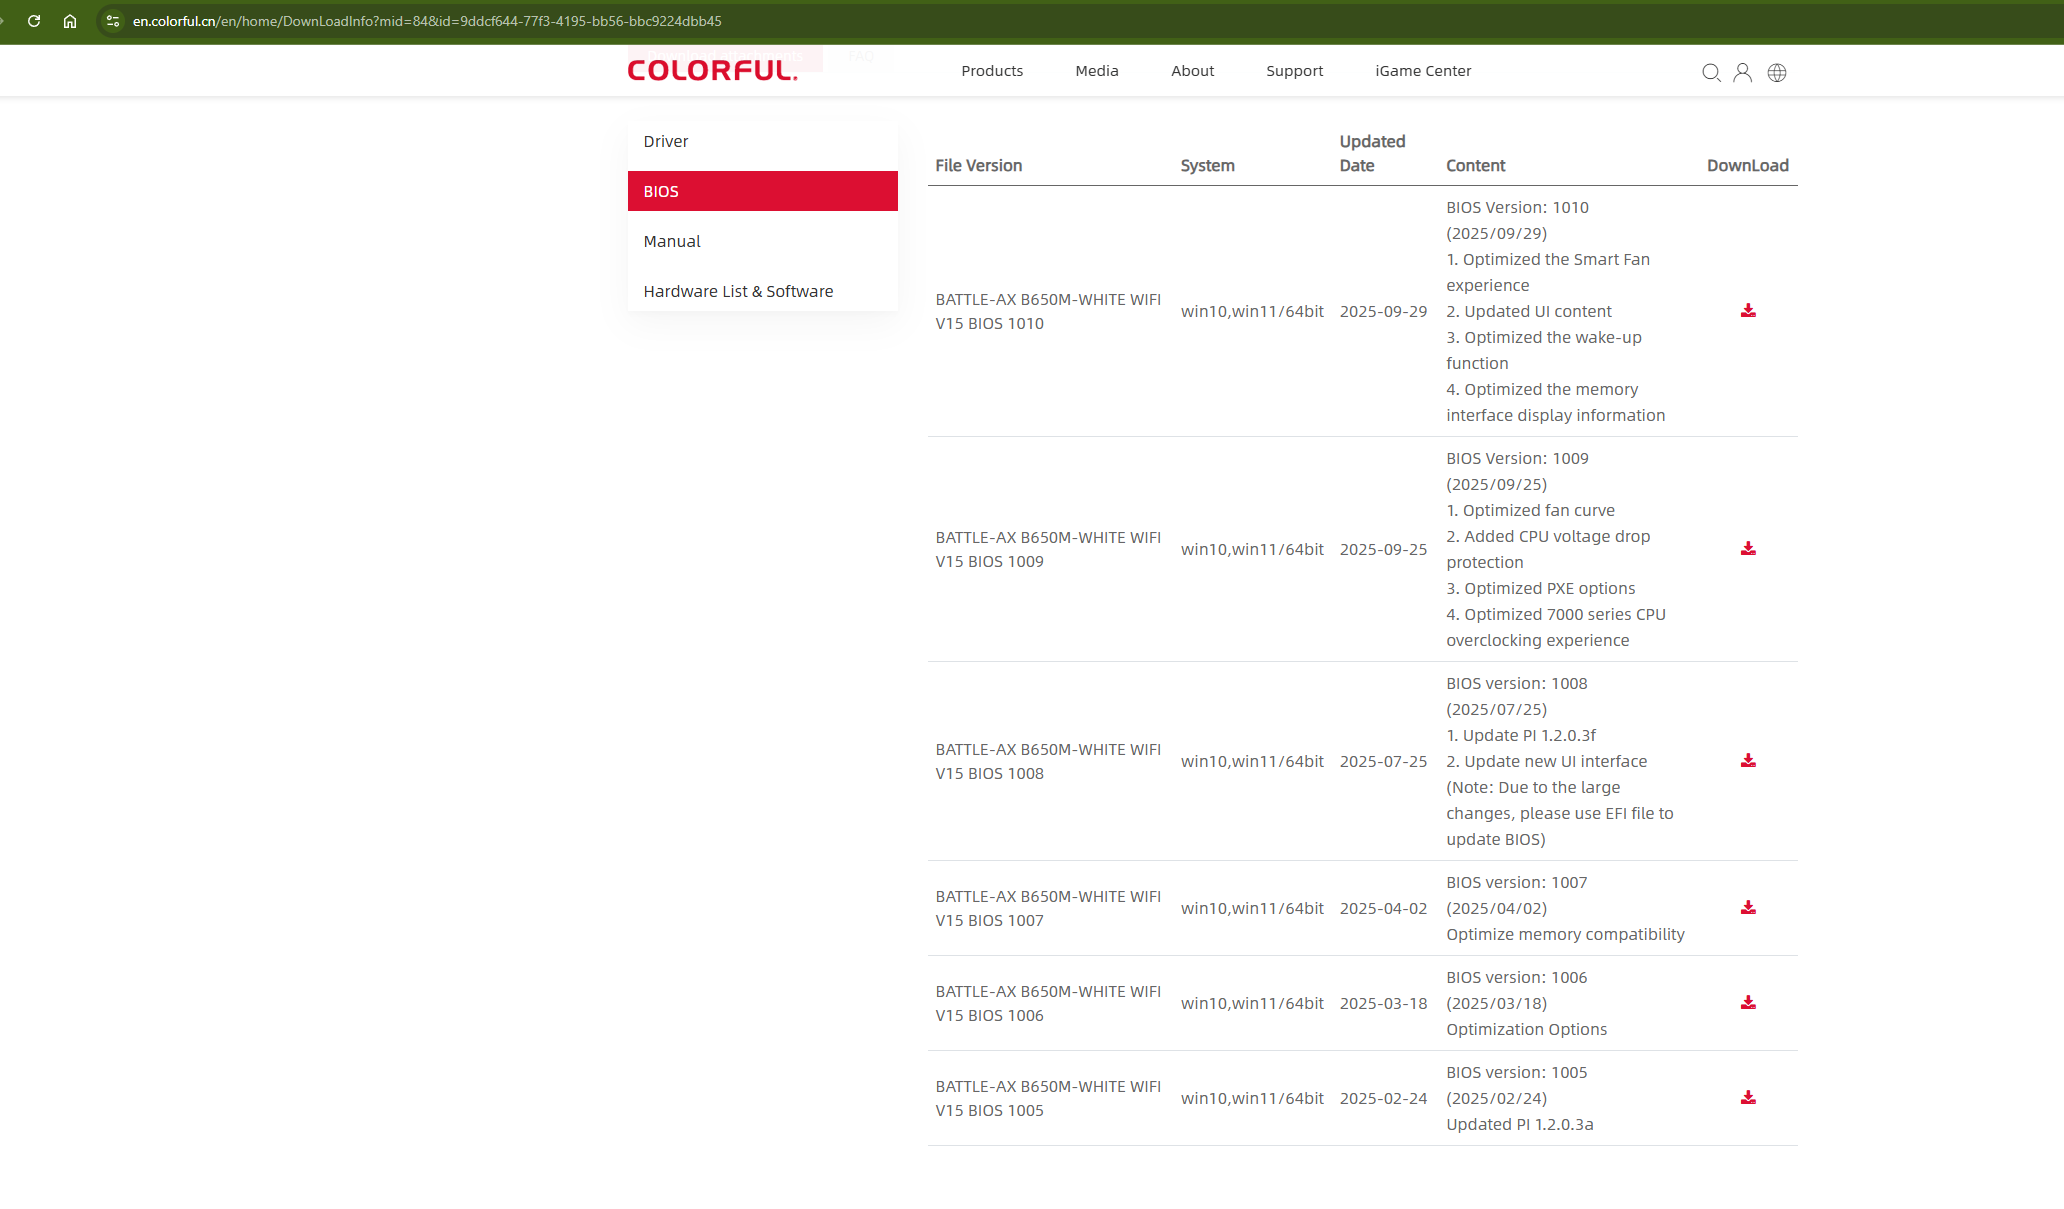Image resolution: width=2064 pixels, height=1209 pixels.
Task: Select file name ending in BIOS 1005
Action: (x=1048, y=1099)
